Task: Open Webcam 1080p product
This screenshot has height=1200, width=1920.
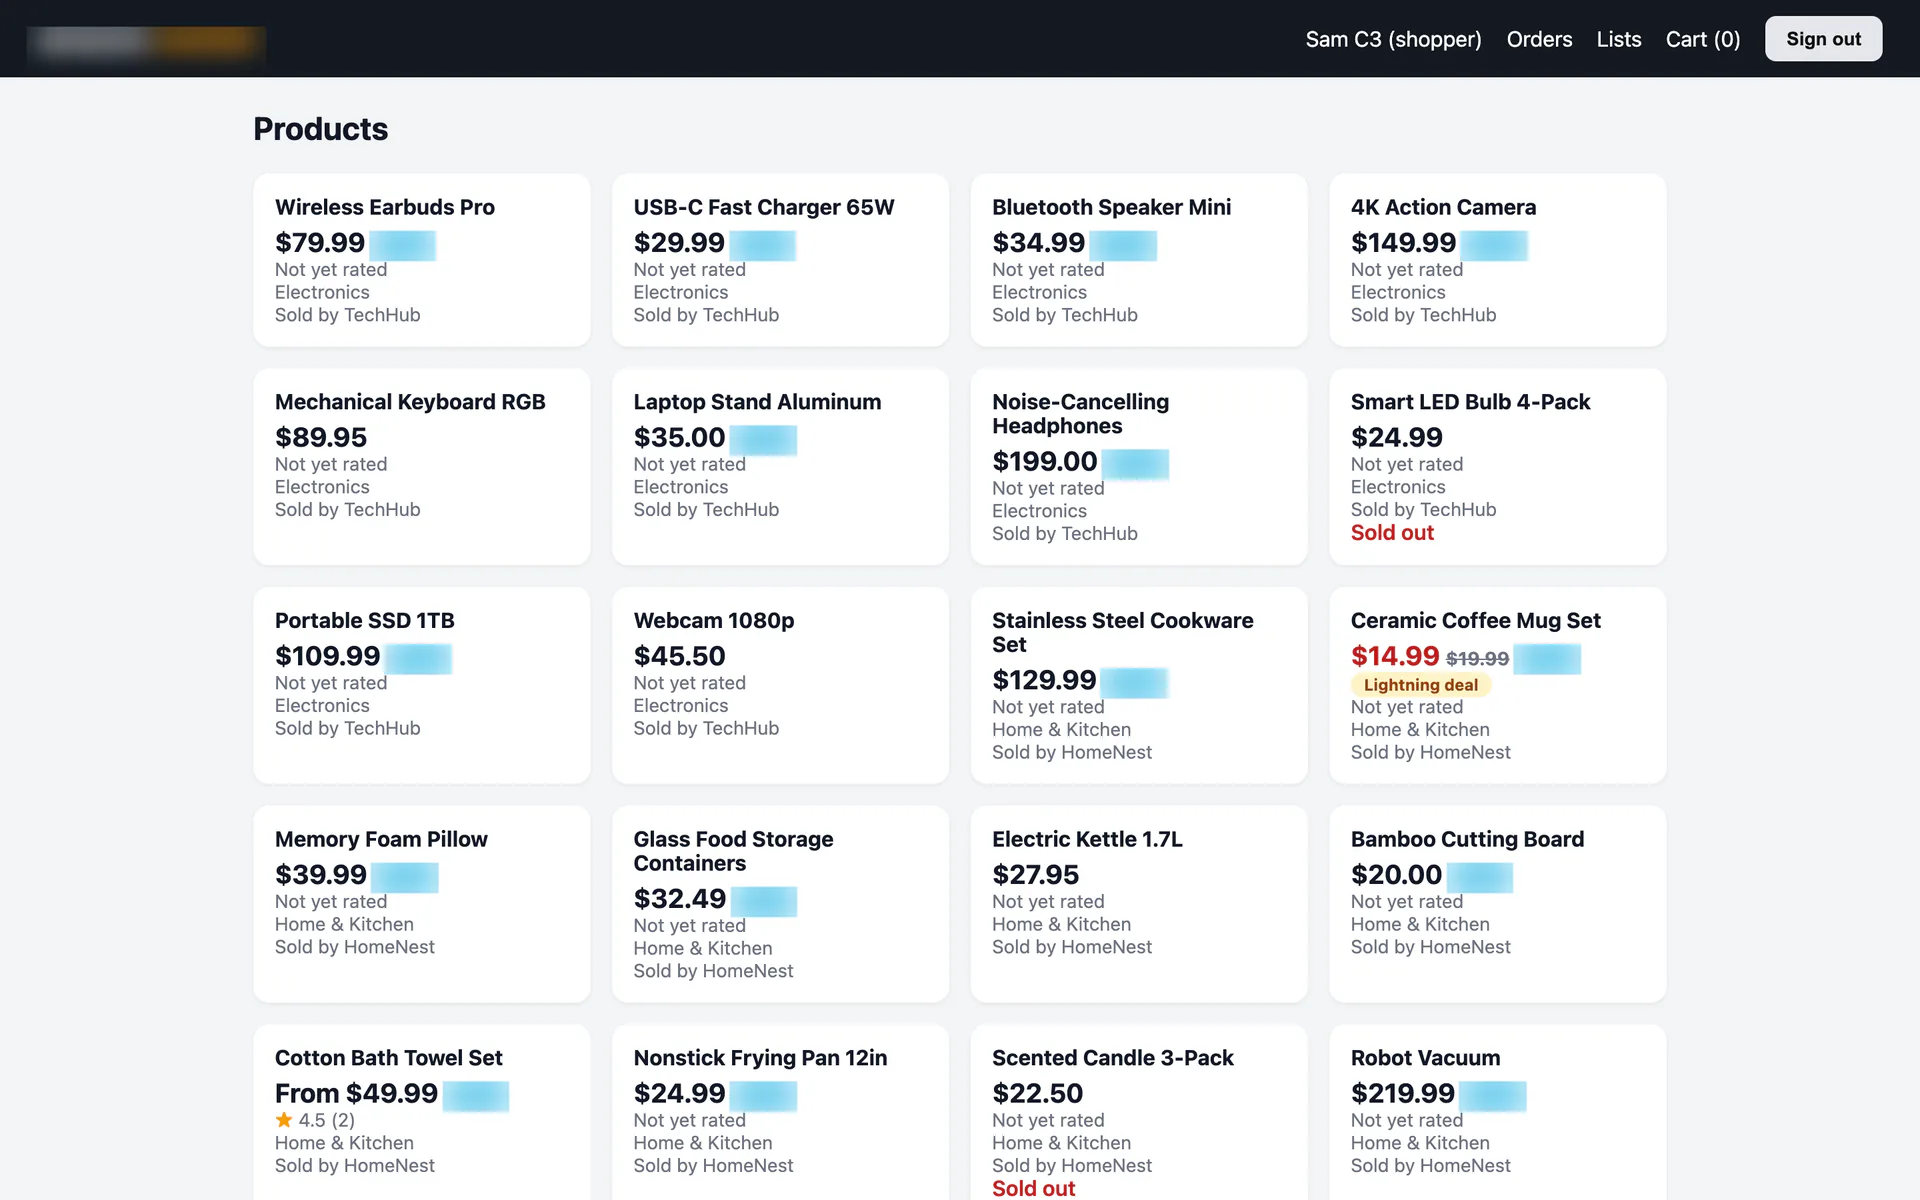Action: tap(714, 620)
